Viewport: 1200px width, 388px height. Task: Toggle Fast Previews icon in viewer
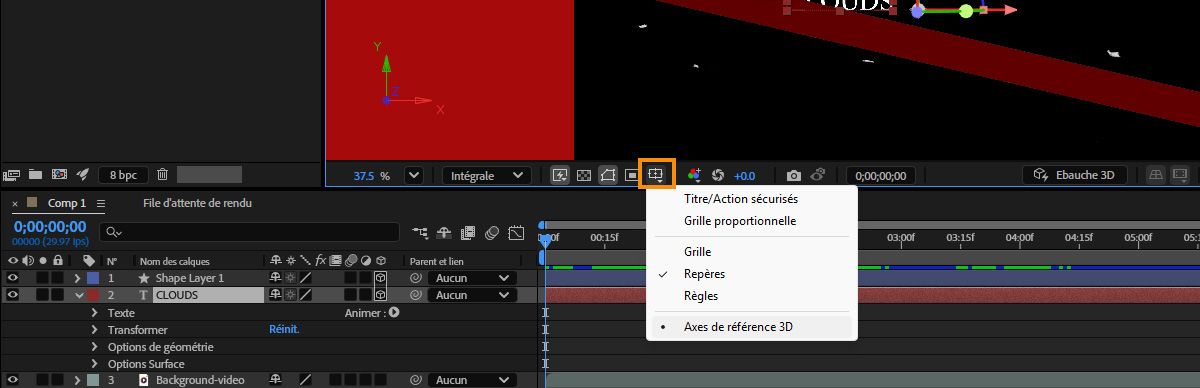(560, 175)
